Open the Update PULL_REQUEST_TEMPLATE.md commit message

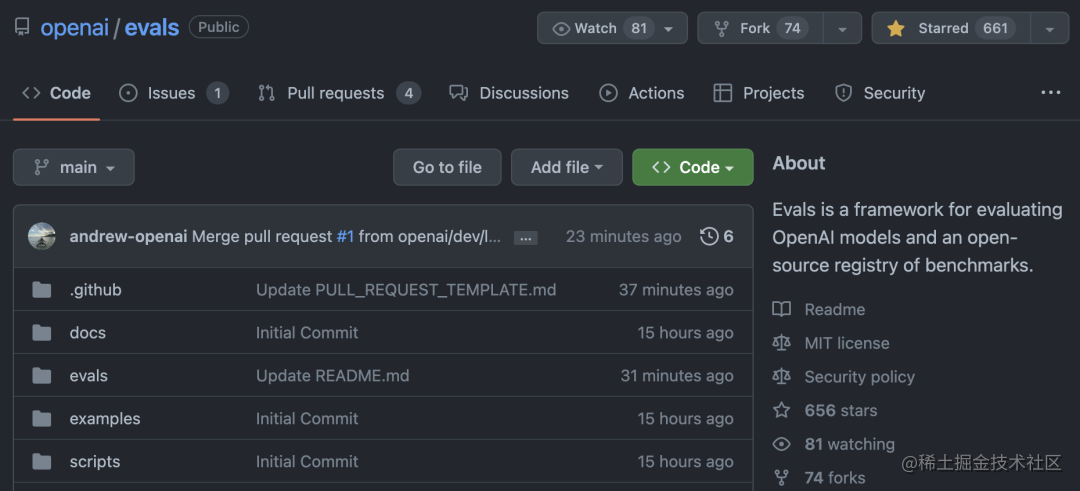406,290
